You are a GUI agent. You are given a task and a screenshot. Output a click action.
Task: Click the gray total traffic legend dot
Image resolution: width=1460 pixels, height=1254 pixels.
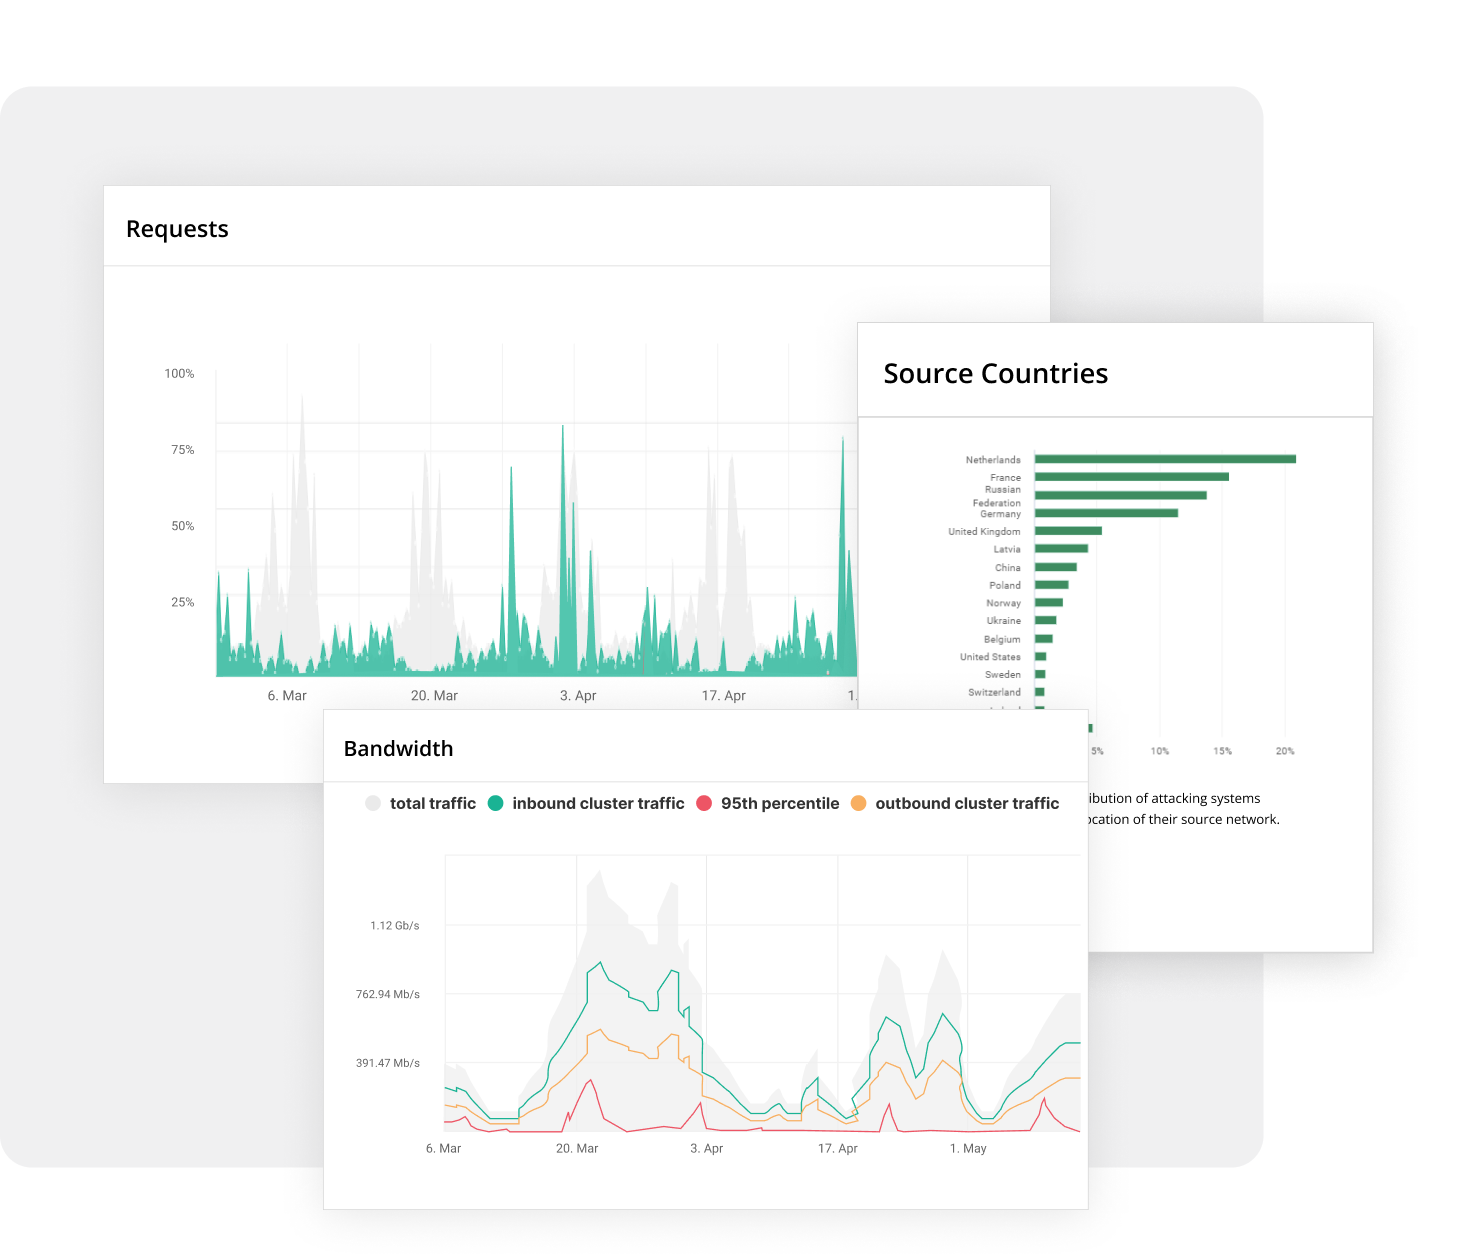click(373, 803)
